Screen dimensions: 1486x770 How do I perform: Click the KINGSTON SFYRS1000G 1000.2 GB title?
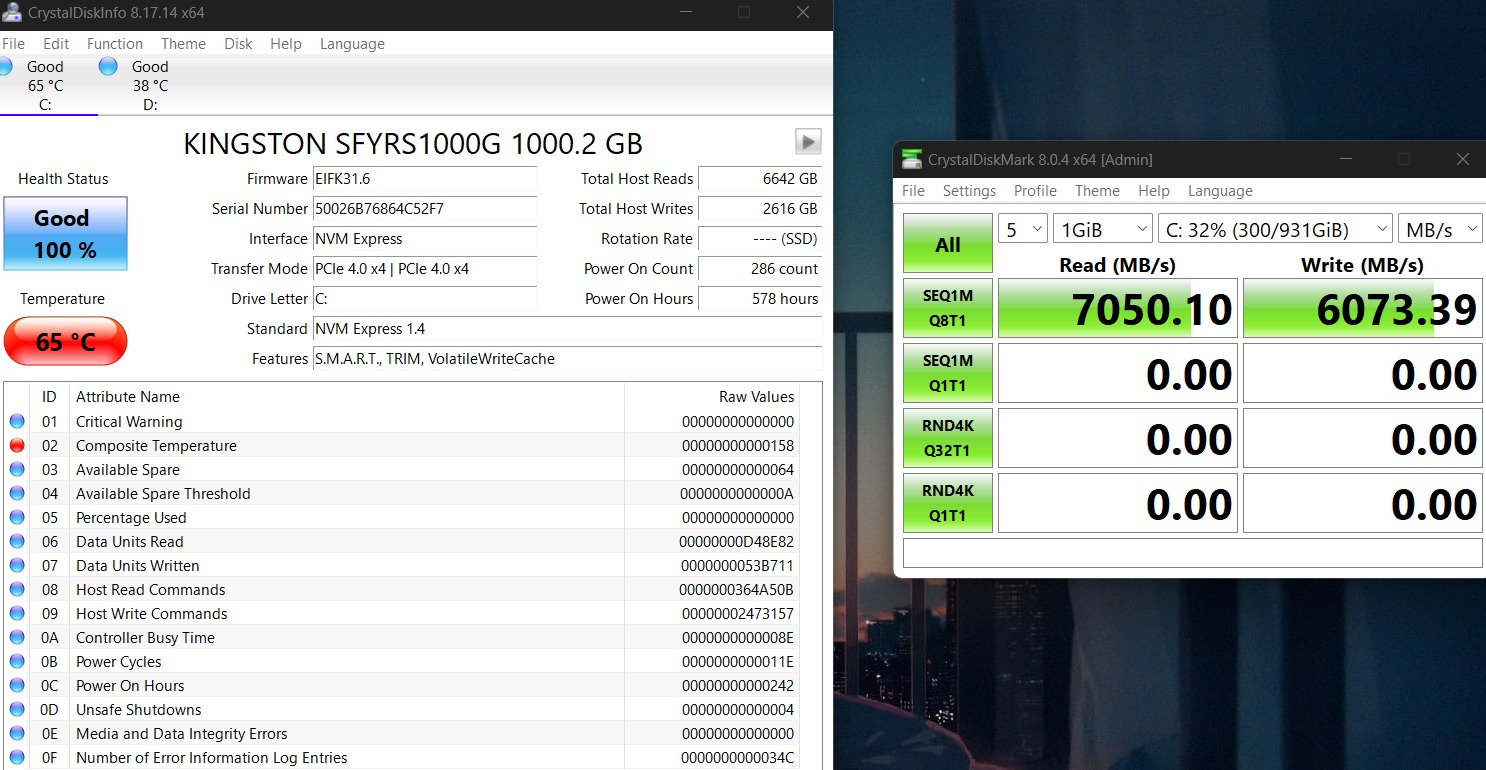click(x=413, y=144)
